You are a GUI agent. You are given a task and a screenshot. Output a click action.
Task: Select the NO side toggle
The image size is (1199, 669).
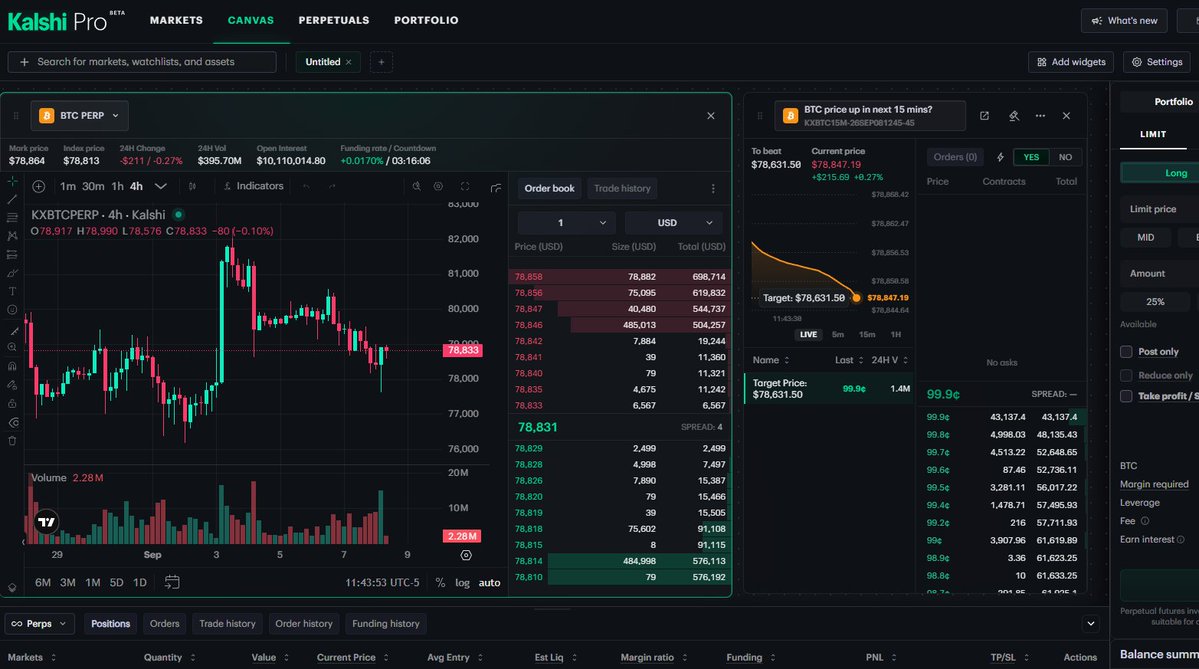tap(1065, 157)
